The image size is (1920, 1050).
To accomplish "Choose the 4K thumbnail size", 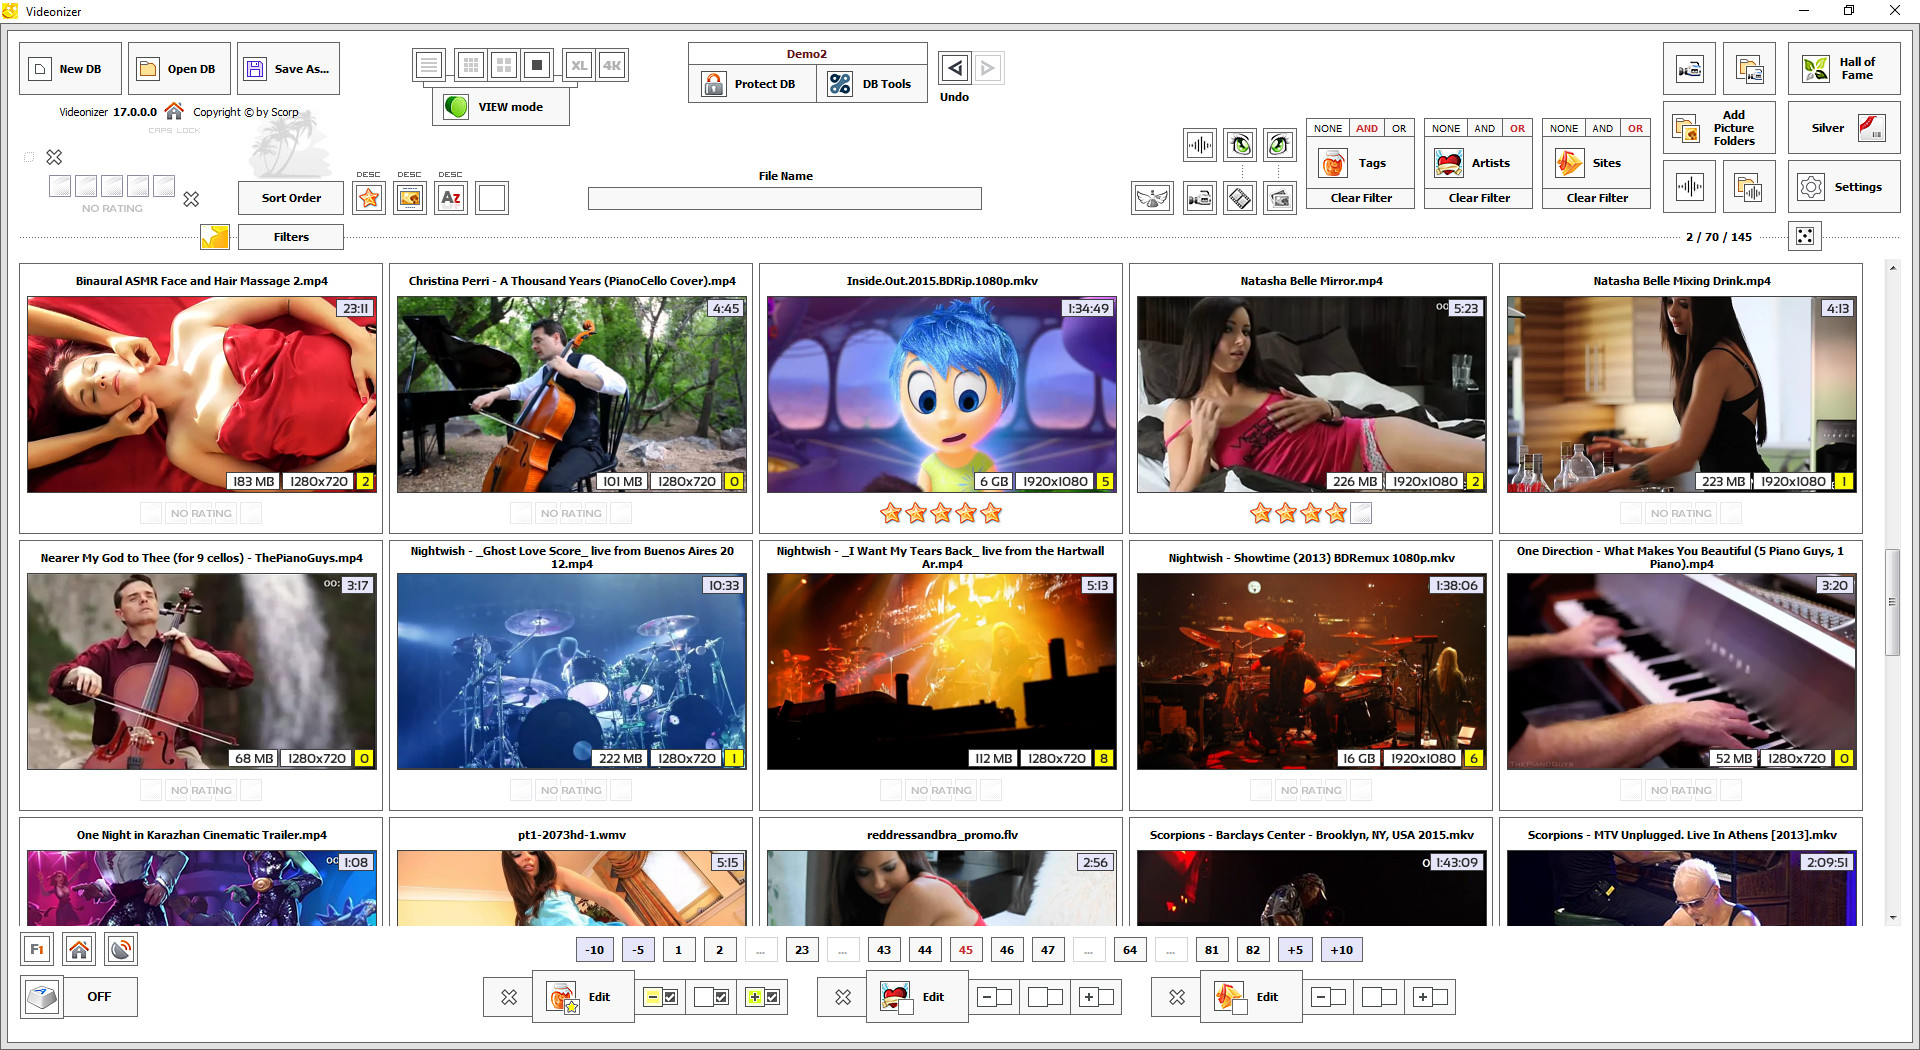I will 612,66.
